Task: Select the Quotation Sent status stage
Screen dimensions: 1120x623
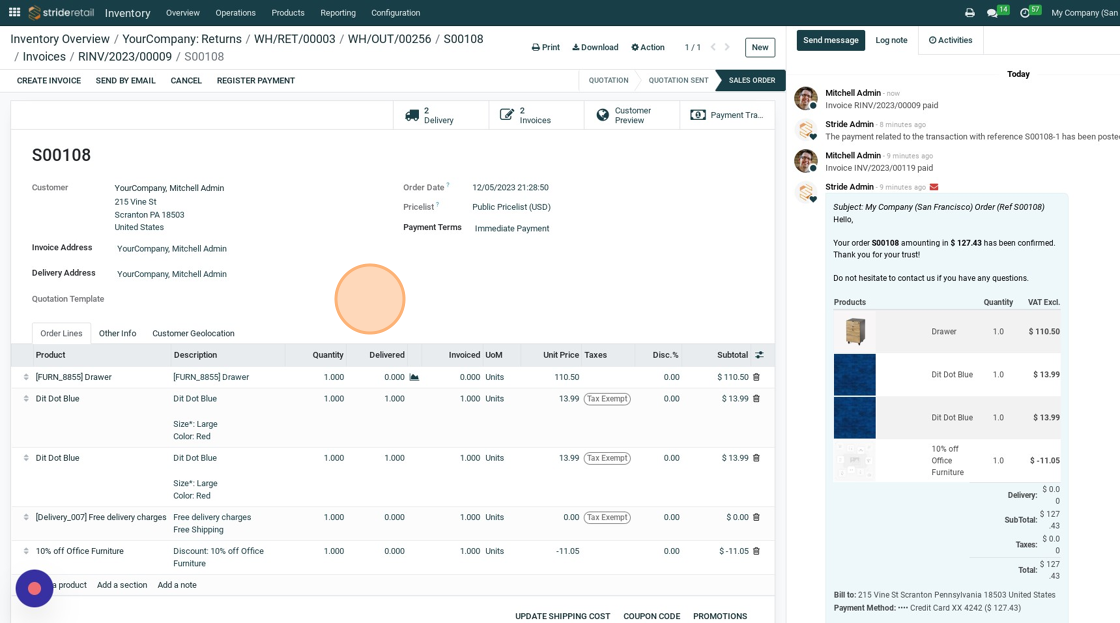Action: point(678,80)
